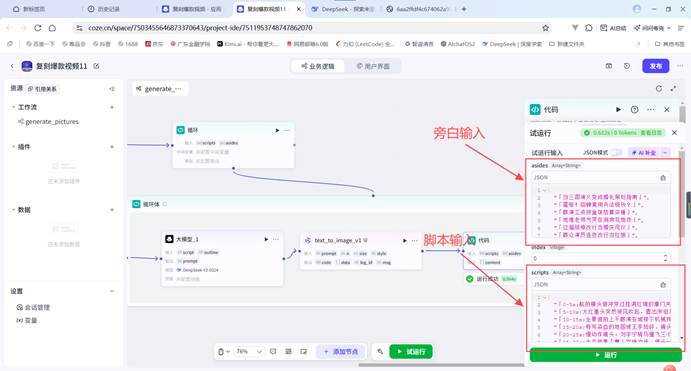
Task: Select the text_to_image_v1 node title
Action: tap(338, 241)
